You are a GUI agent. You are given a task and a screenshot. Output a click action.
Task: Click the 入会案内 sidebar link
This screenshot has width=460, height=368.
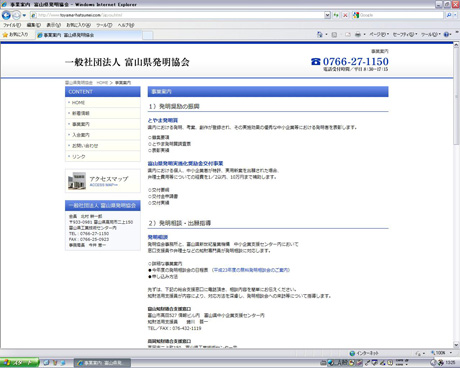[81, 135]
